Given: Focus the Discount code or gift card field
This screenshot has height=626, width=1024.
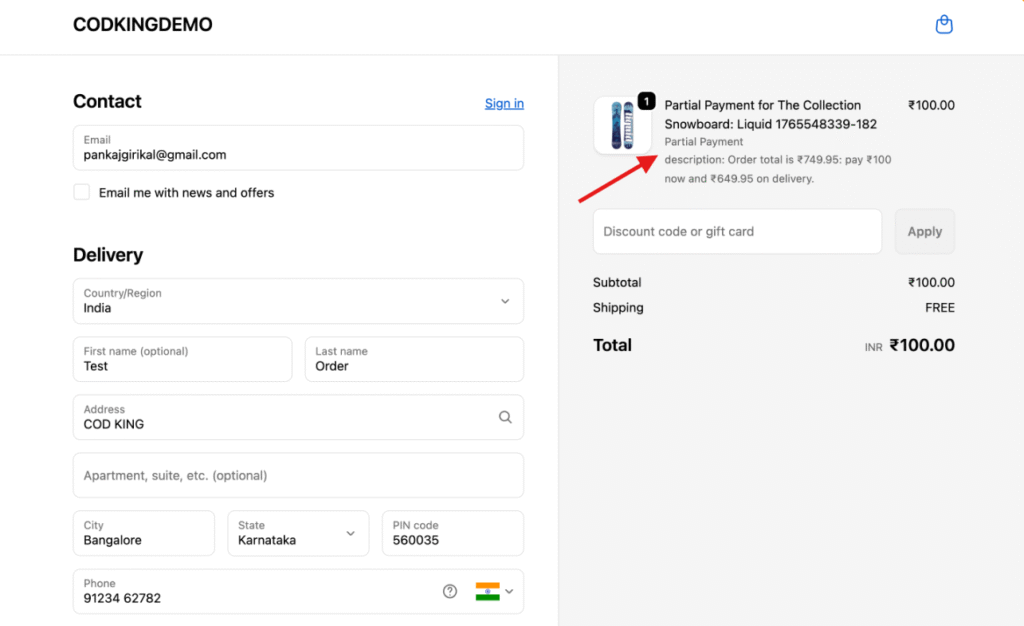Looking at the screenshot, I should 737,231.
